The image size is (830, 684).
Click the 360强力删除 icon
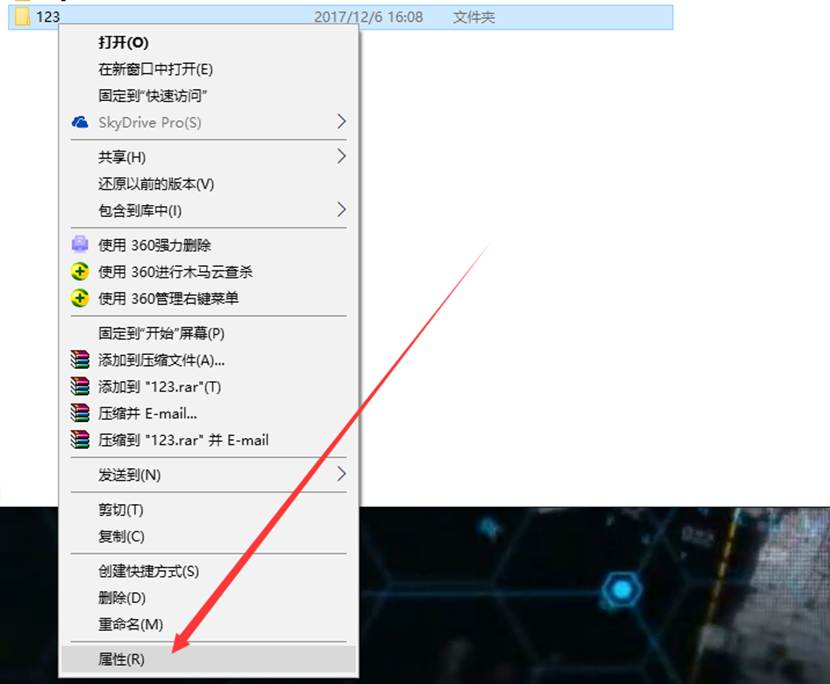click(x=81, y=244)
